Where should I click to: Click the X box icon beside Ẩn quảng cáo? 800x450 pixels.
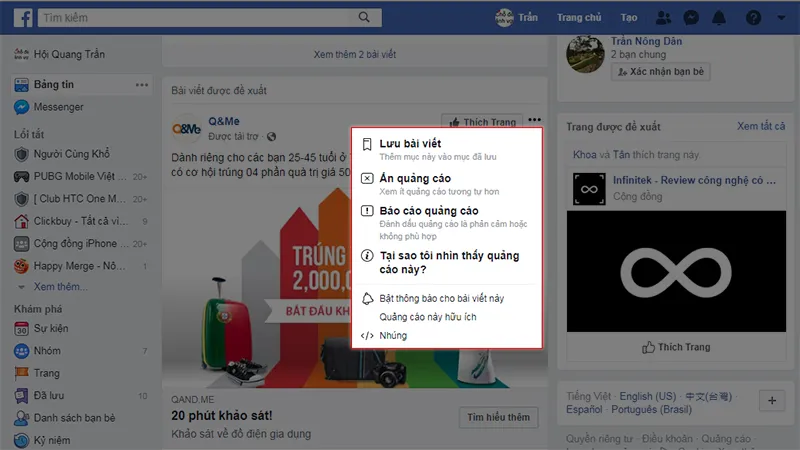coord(367,178)
